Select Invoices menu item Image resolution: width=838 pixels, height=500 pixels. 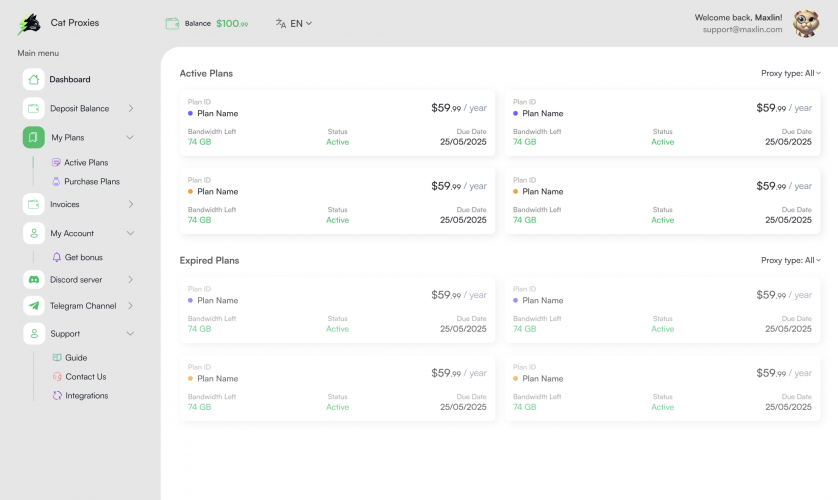(x=65, y=205)
